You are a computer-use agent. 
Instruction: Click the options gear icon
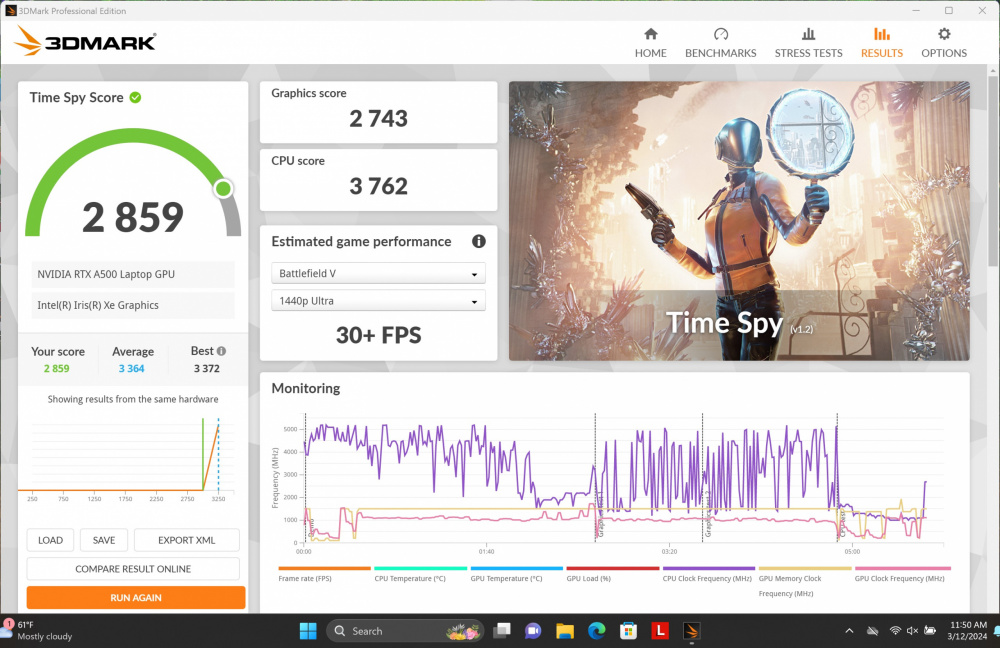coord(944,34)
